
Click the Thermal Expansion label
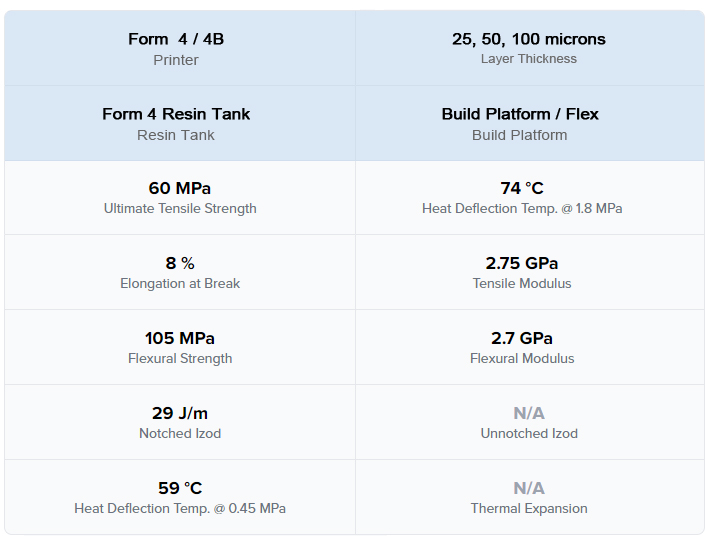tap(529, 509)
